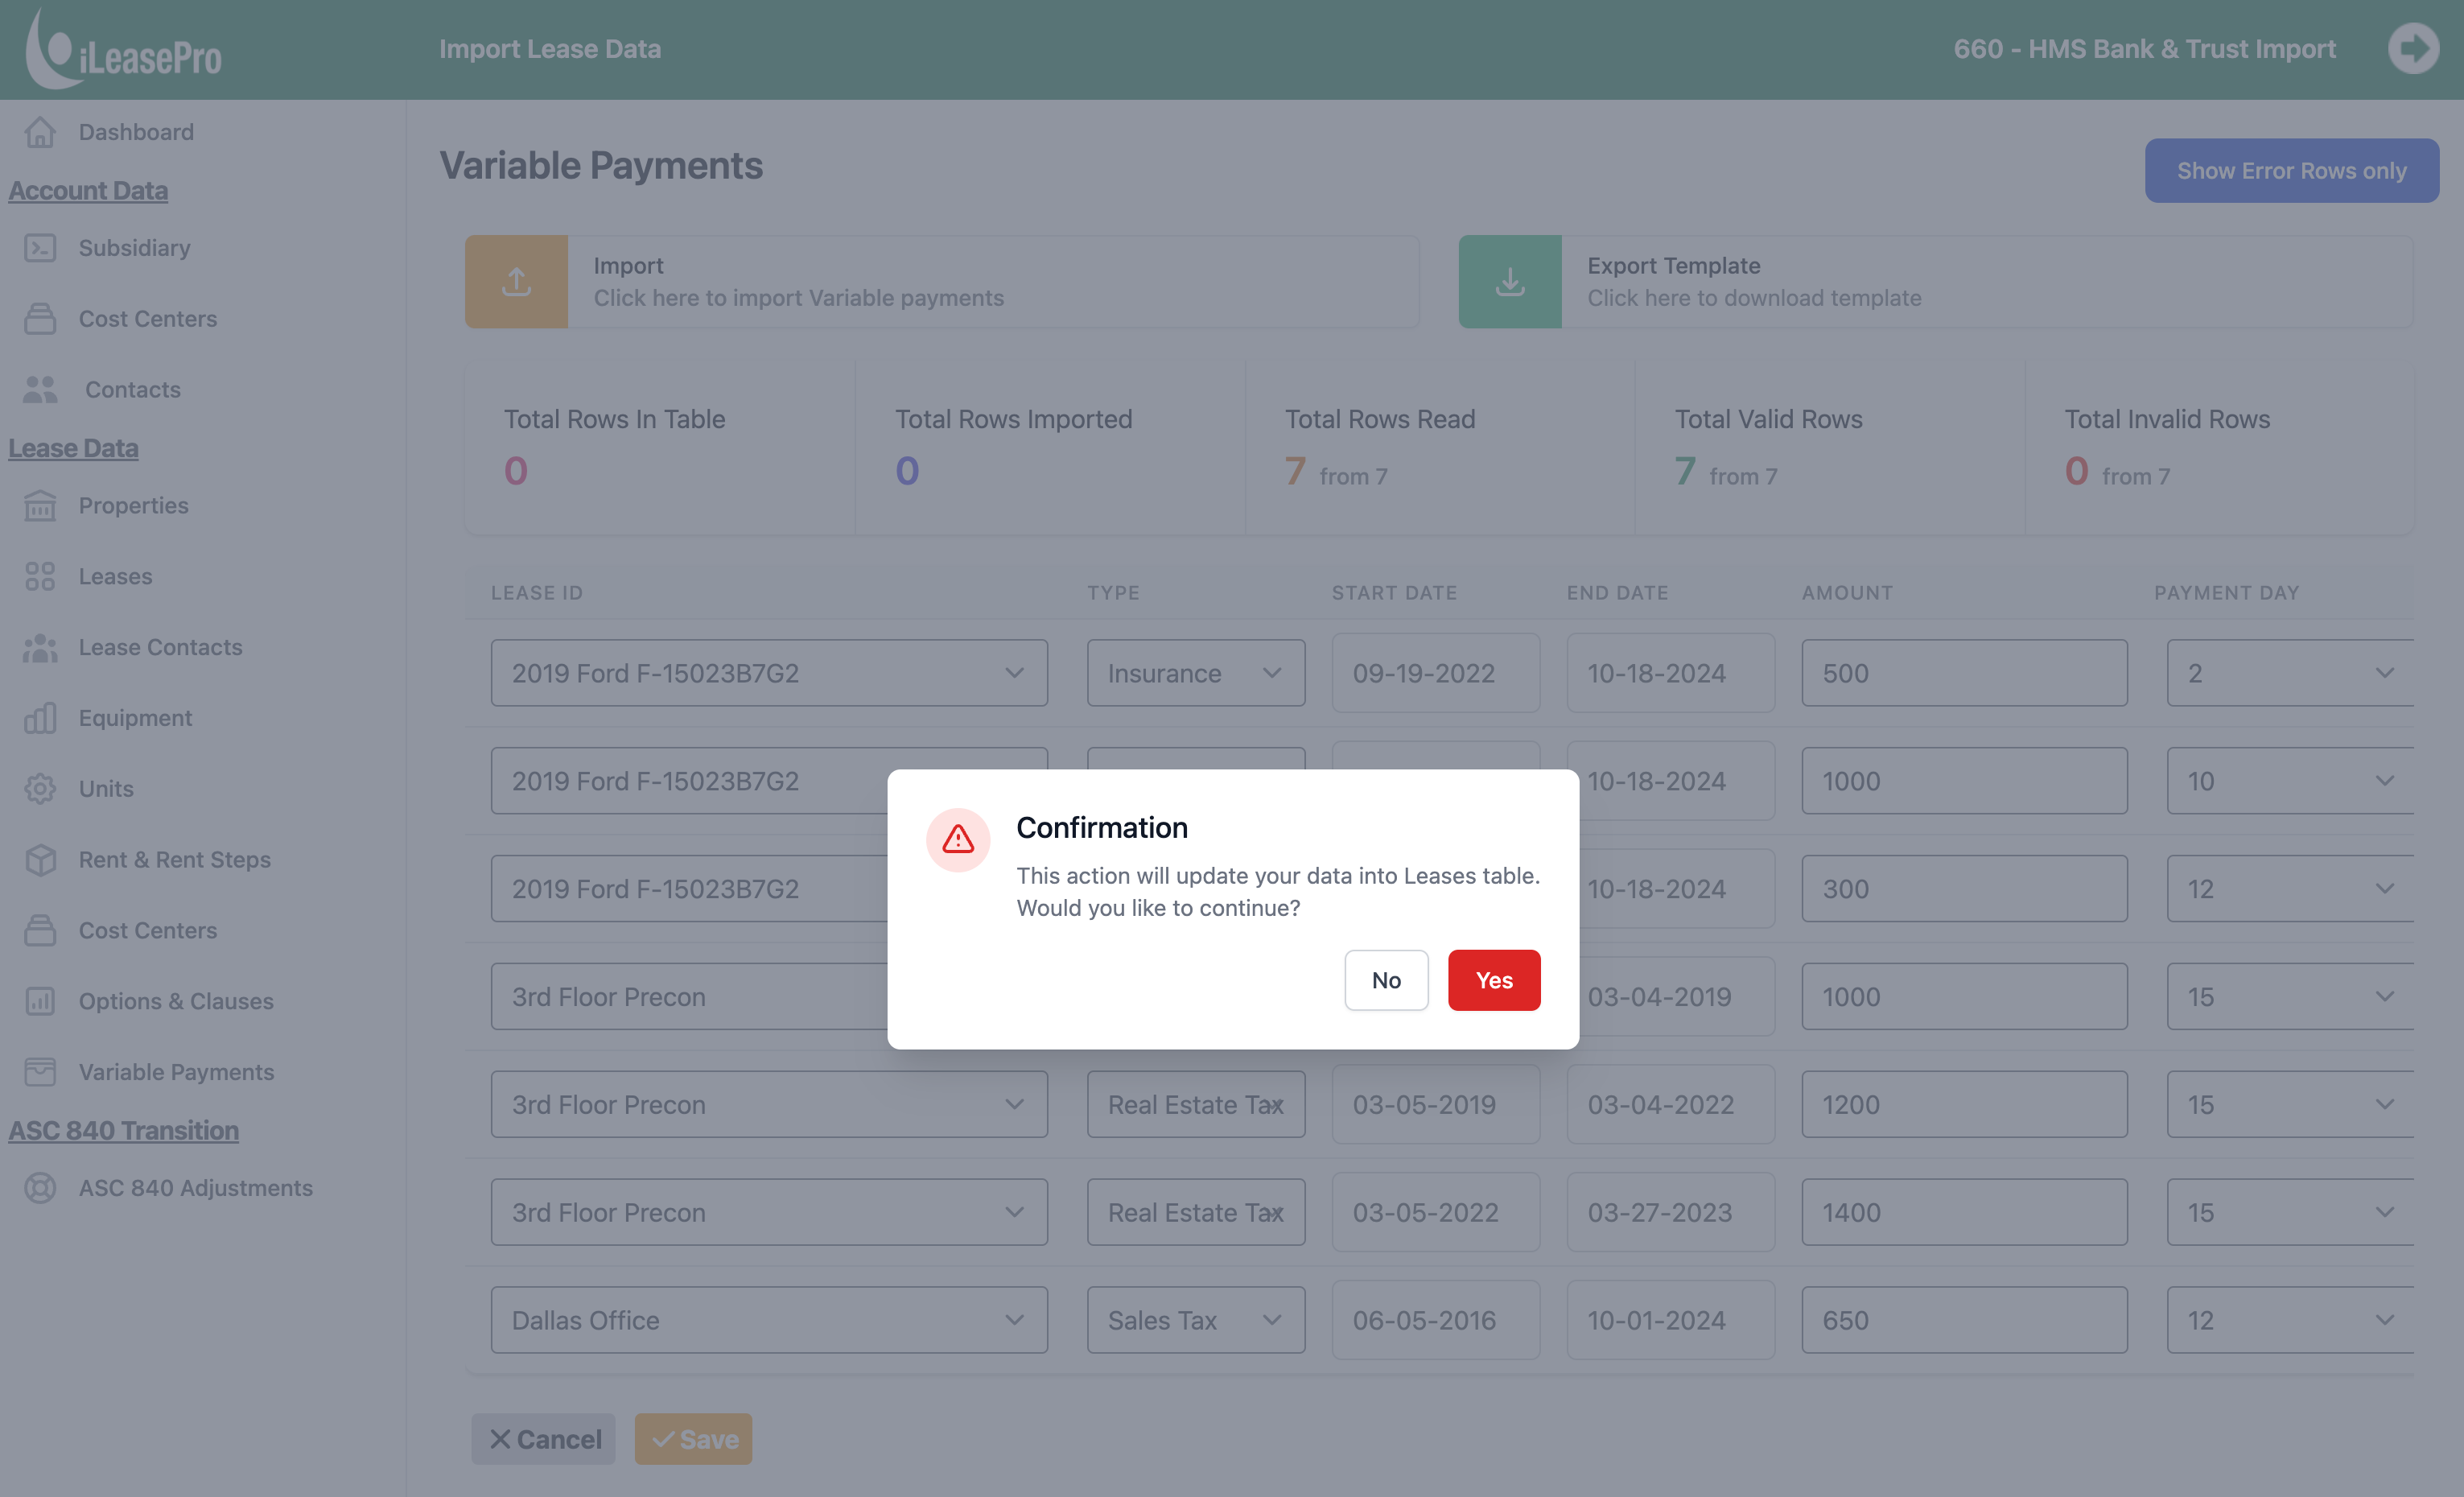Viewport: 2464px width, 1497px height.
Task: Click the amount field containing 1400
Action: click(1964, 1212)
